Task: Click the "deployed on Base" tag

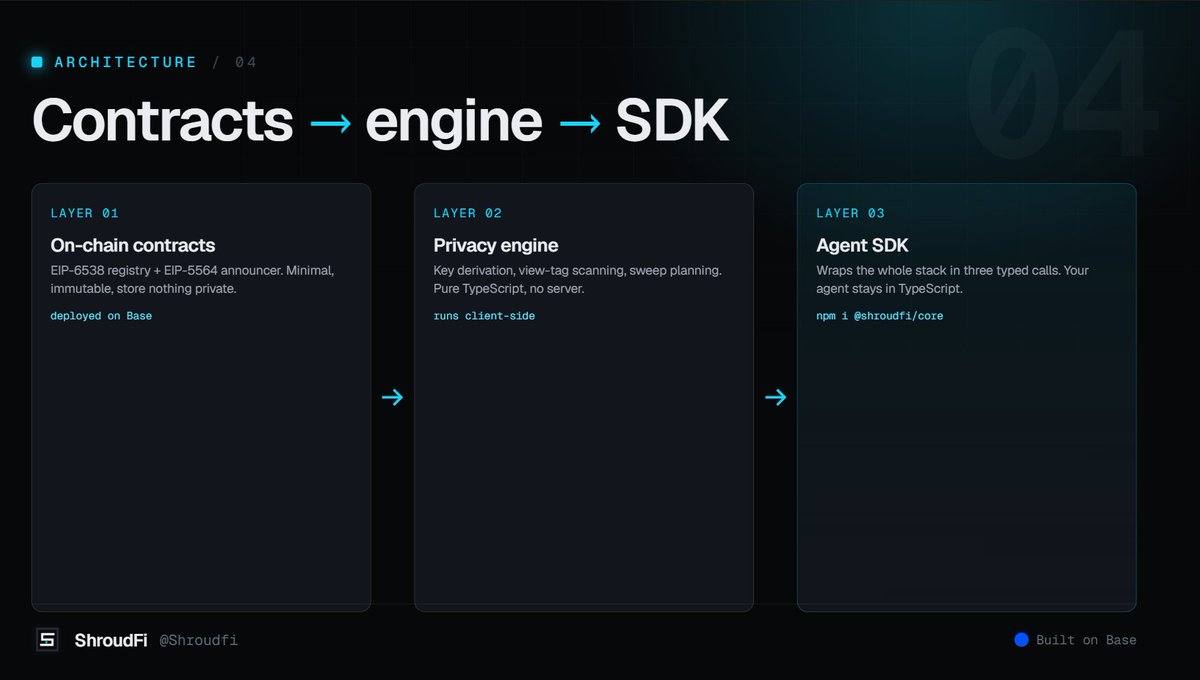Action: click(x=101, y=316)
